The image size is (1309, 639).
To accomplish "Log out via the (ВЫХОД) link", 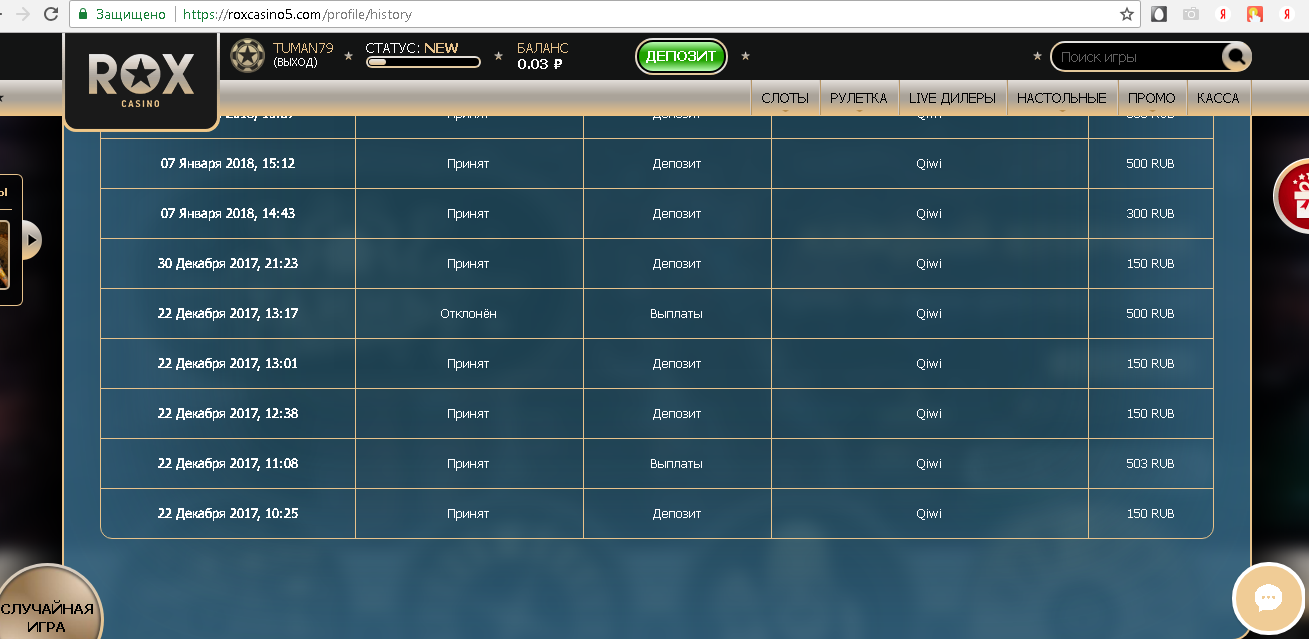I will tap(295, 62).
